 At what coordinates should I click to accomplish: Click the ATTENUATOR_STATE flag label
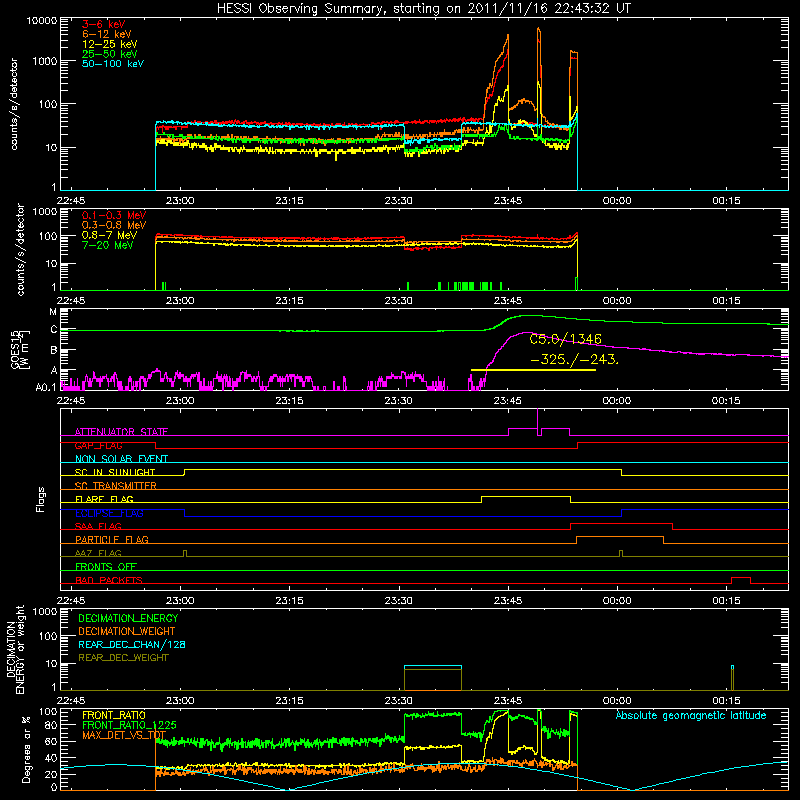[121, 432]
